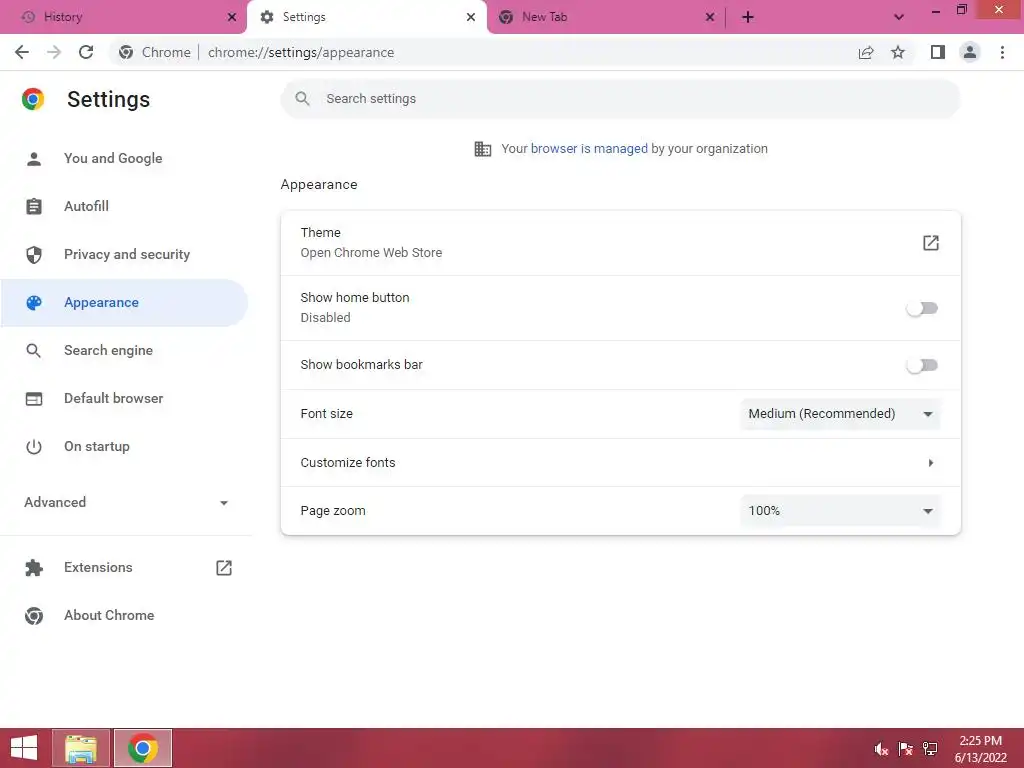1024x768 pixels.
Task: Open the Page zoom dropdown
Action: (x=840, y=511)
